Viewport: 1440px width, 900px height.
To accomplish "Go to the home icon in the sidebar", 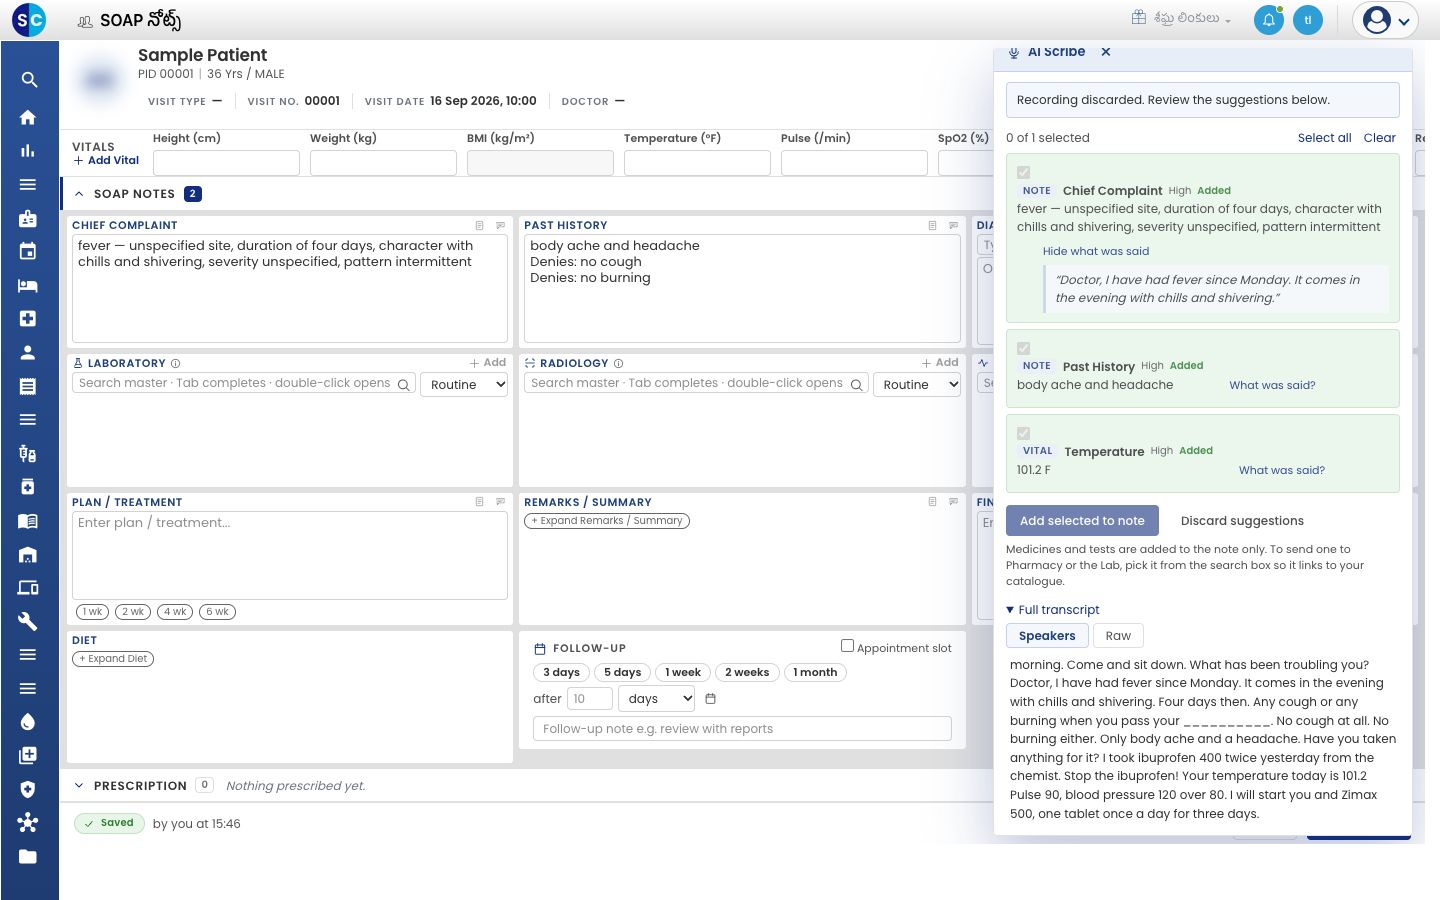I will (28, 117).
